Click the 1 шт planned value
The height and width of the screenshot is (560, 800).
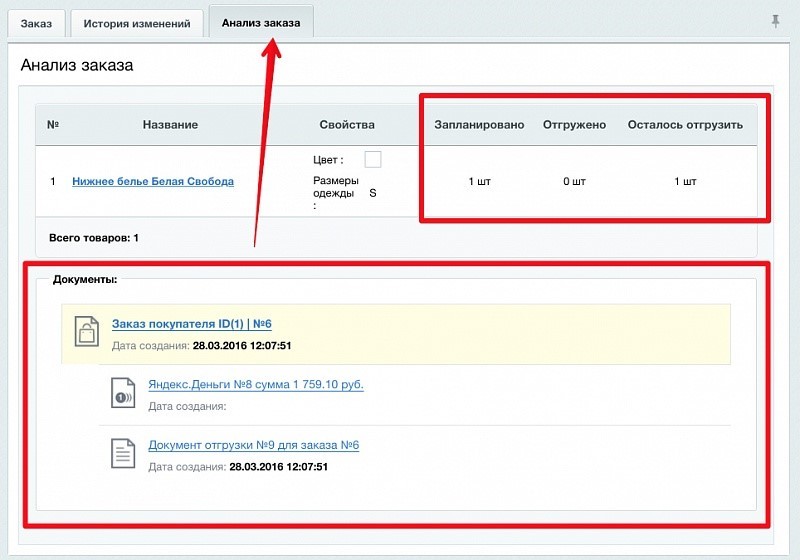point(480,181)
